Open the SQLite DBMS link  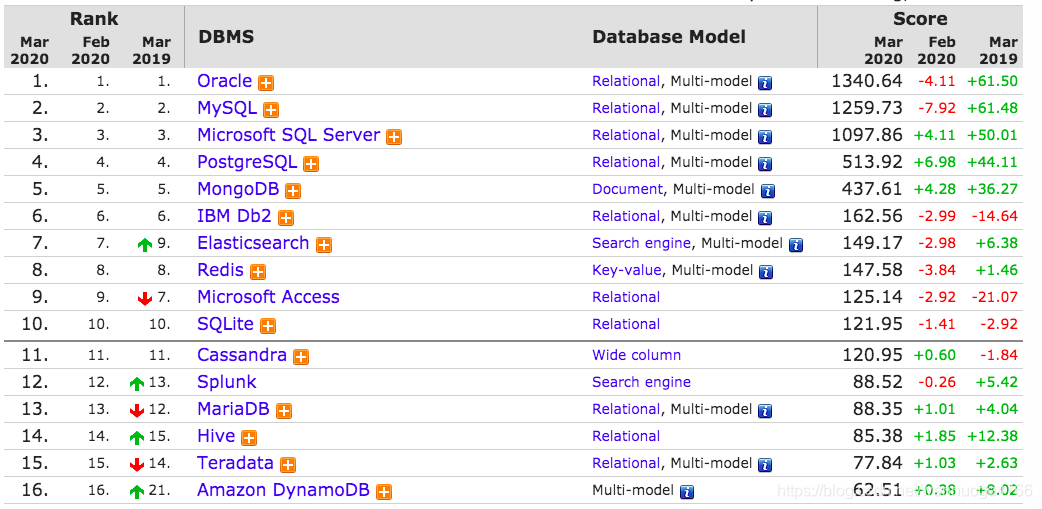225,324
